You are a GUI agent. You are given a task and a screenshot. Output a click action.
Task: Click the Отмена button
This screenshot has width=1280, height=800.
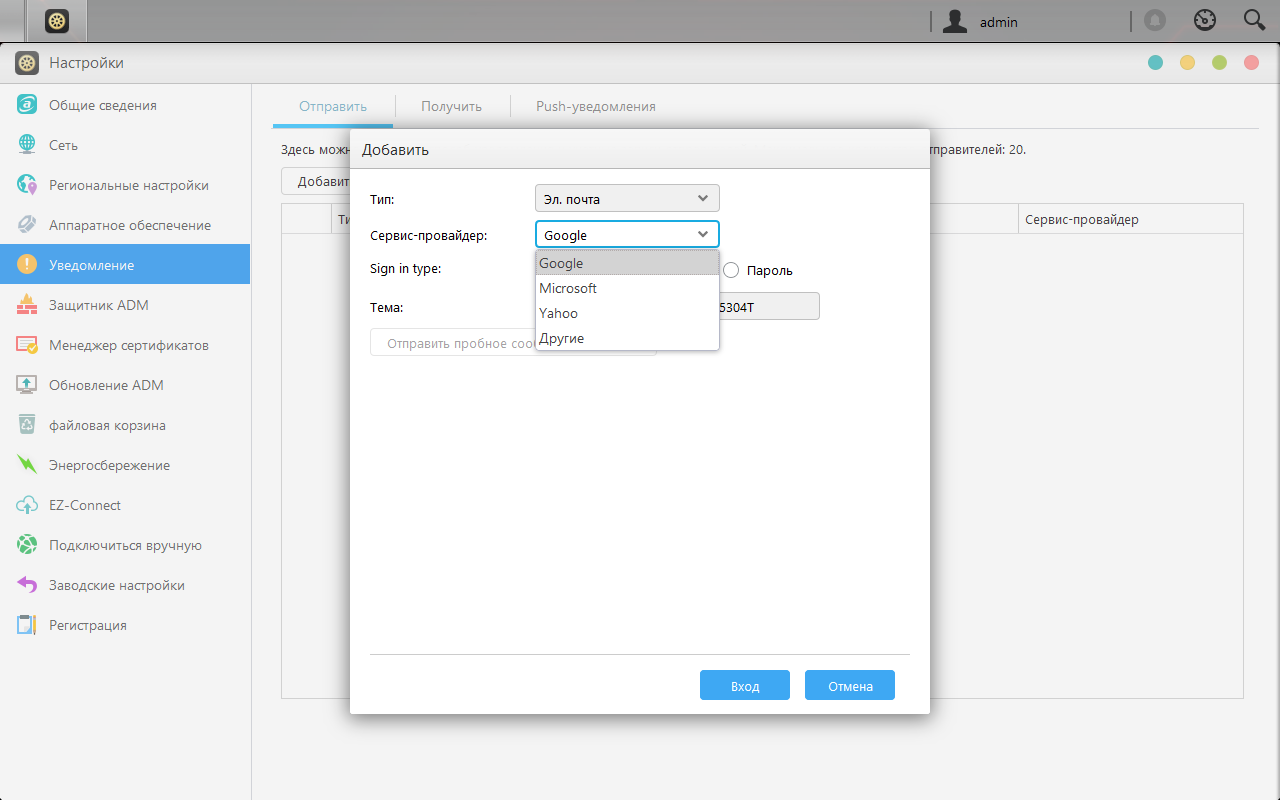coord(850,685)
